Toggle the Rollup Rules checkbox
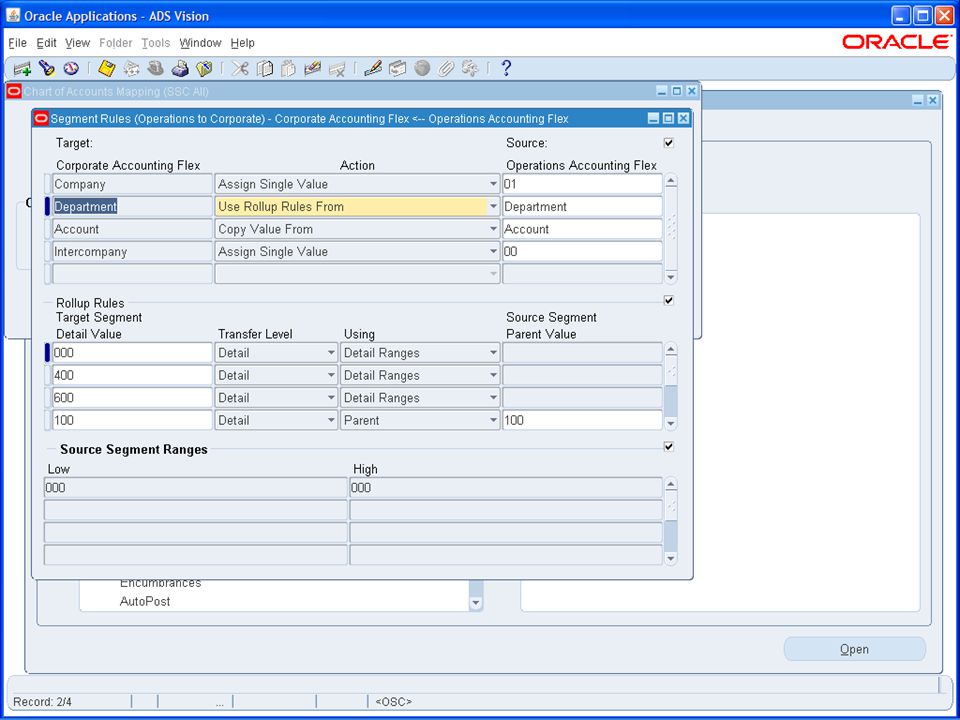The width and height of the screenshot is (960, 720). pos(669,301)
